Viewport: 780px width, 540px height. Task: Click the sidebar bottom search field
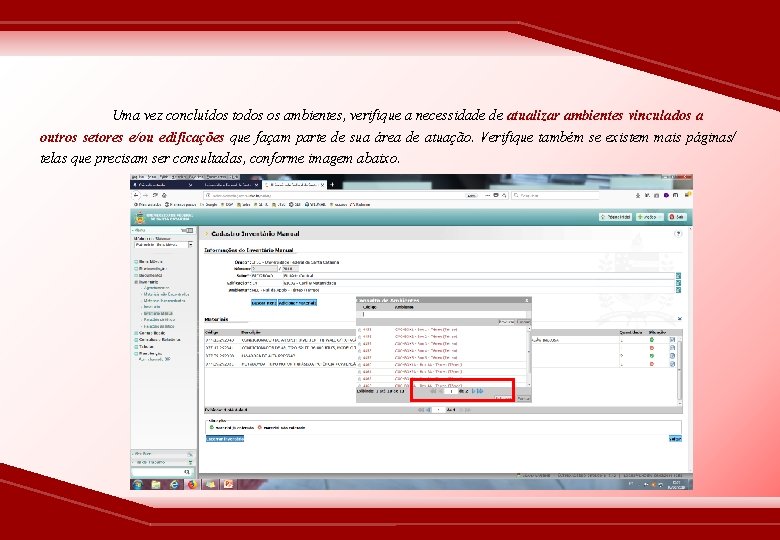click(162, 472)
